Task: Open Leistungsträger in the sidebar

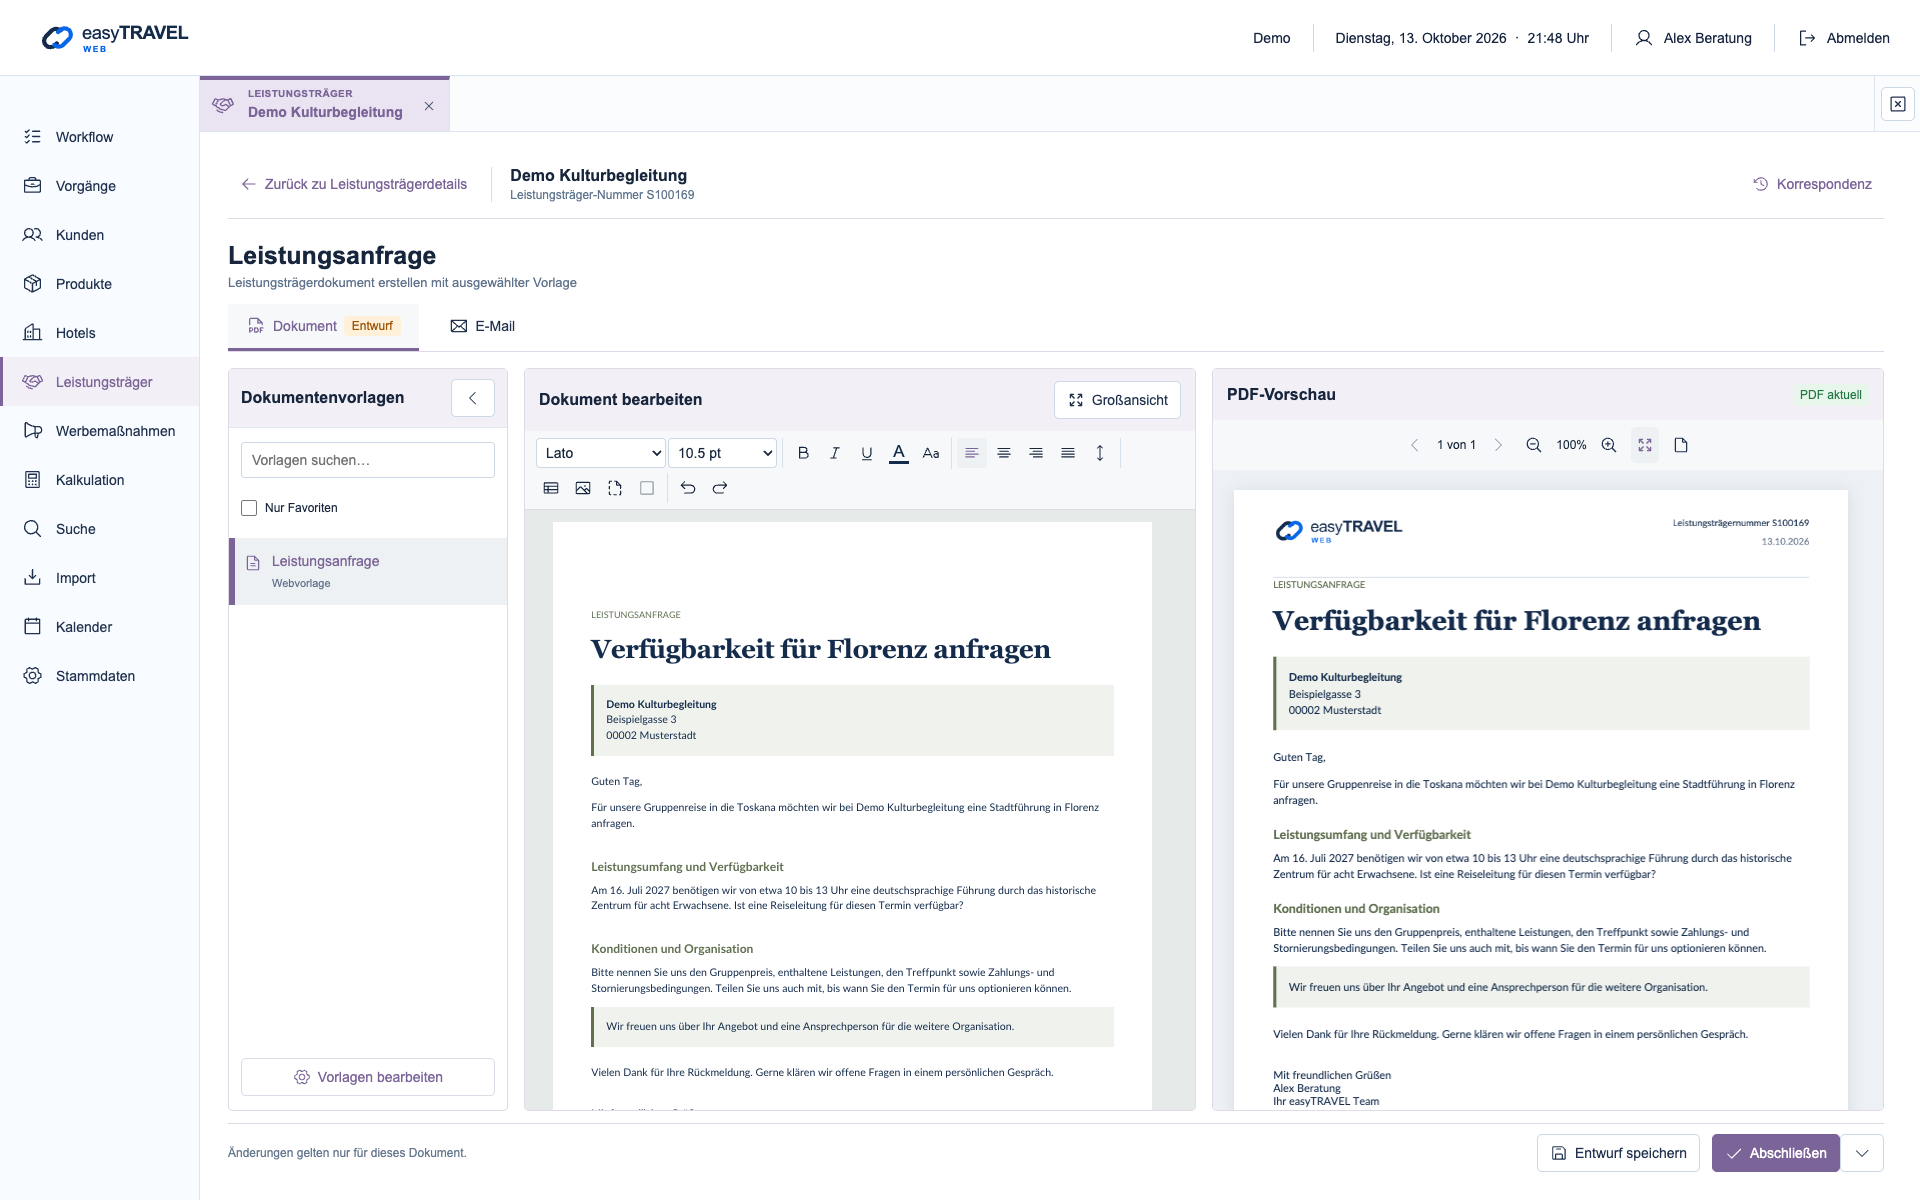Action: (100, 382)
